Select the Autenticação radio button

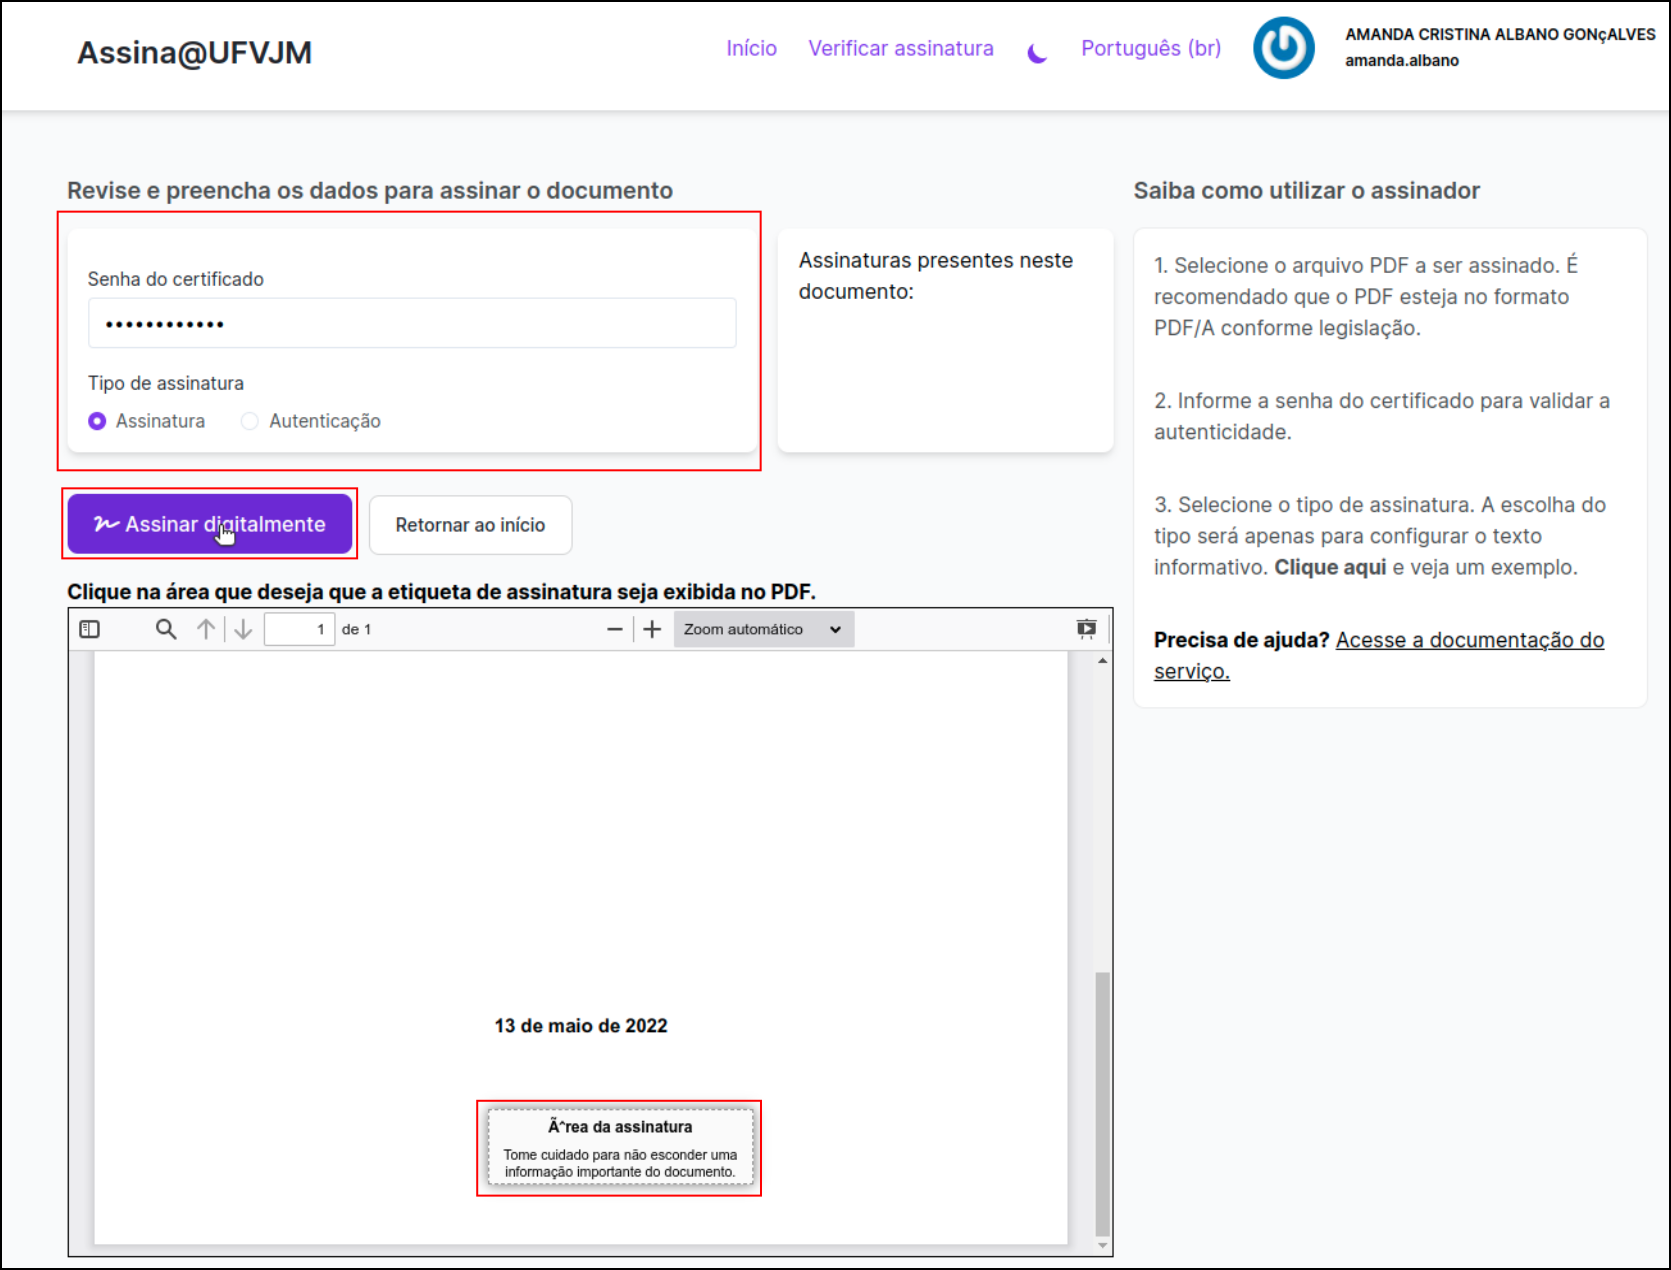[249, 421]
